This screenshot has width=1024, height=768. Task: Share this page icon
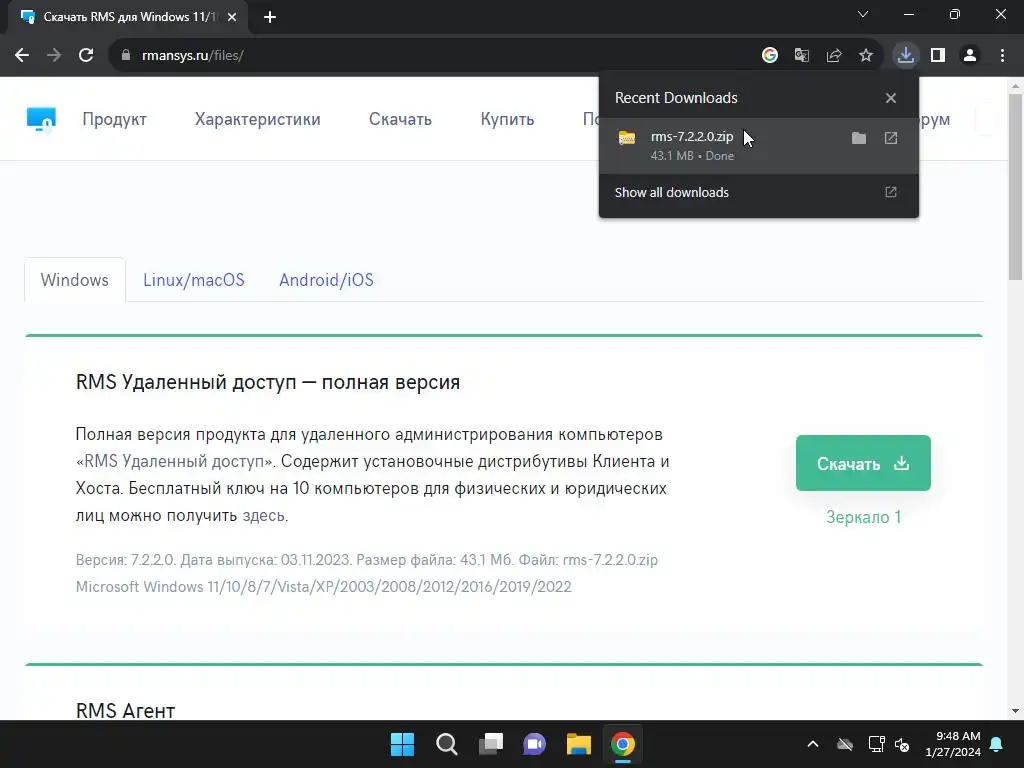(x=834, y=56)
